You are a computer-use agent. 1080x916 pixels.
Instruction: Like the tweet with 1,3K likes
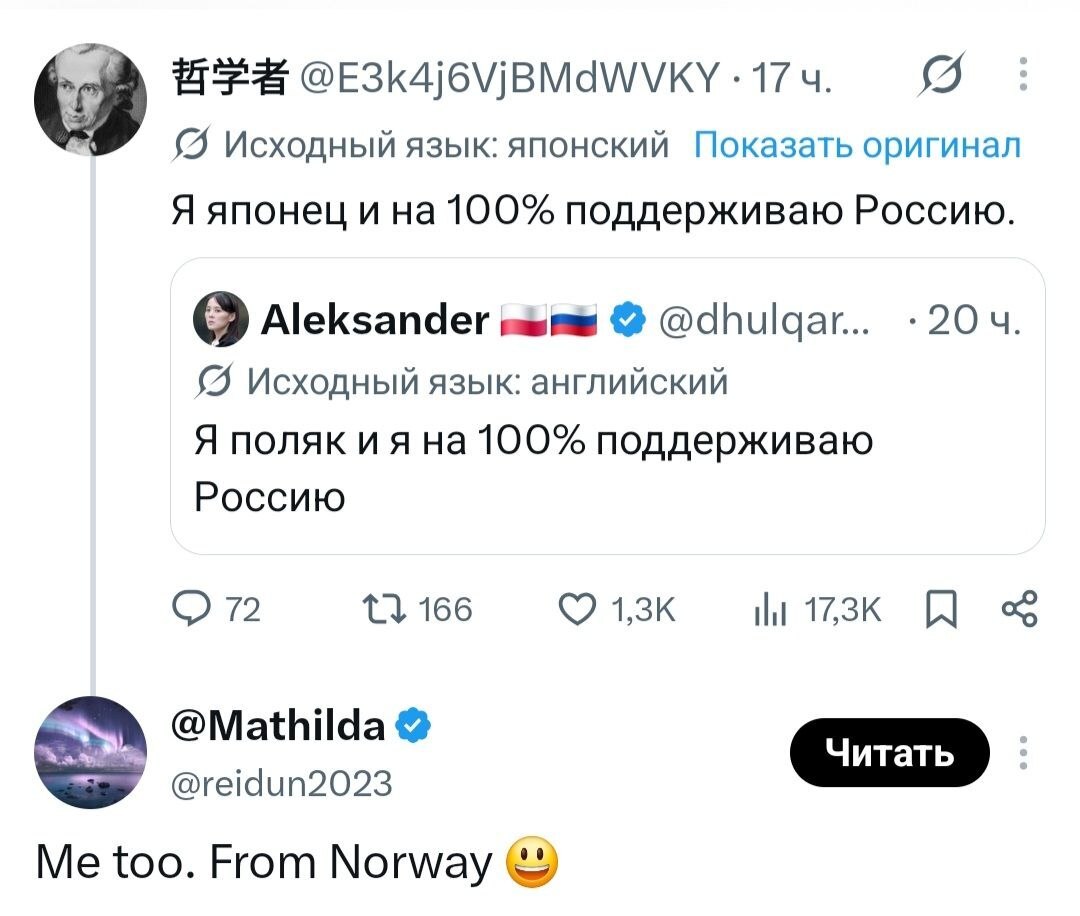[x=616, y=610]
